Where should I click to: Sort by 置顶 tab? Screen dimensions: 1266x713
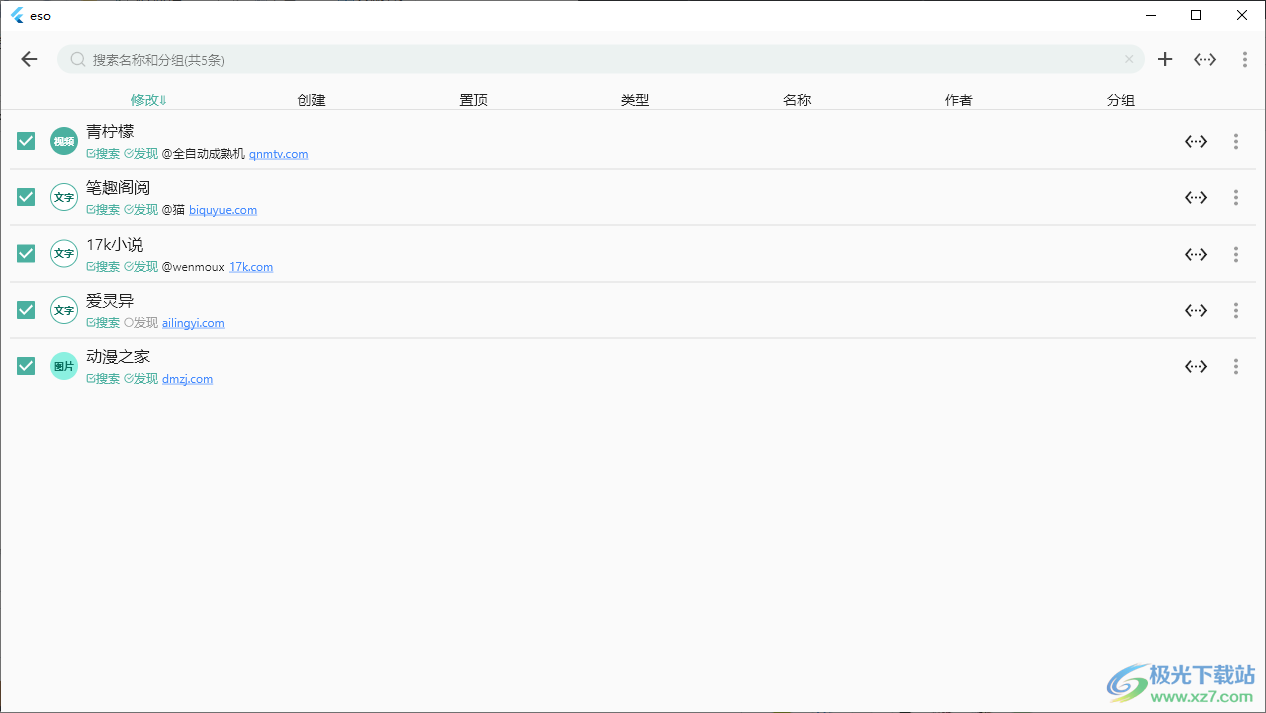tap(473, 100)
